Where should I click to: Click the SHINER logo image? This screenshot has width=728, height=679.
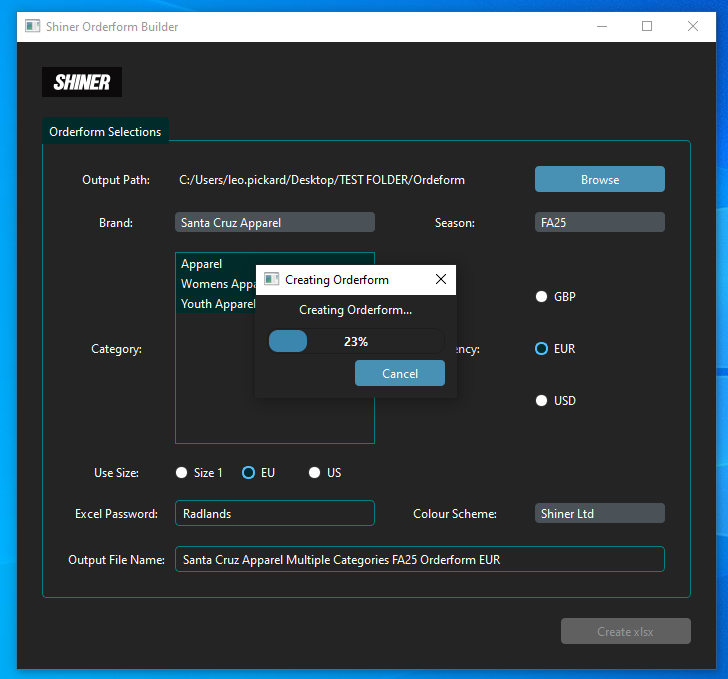point(82,82)
